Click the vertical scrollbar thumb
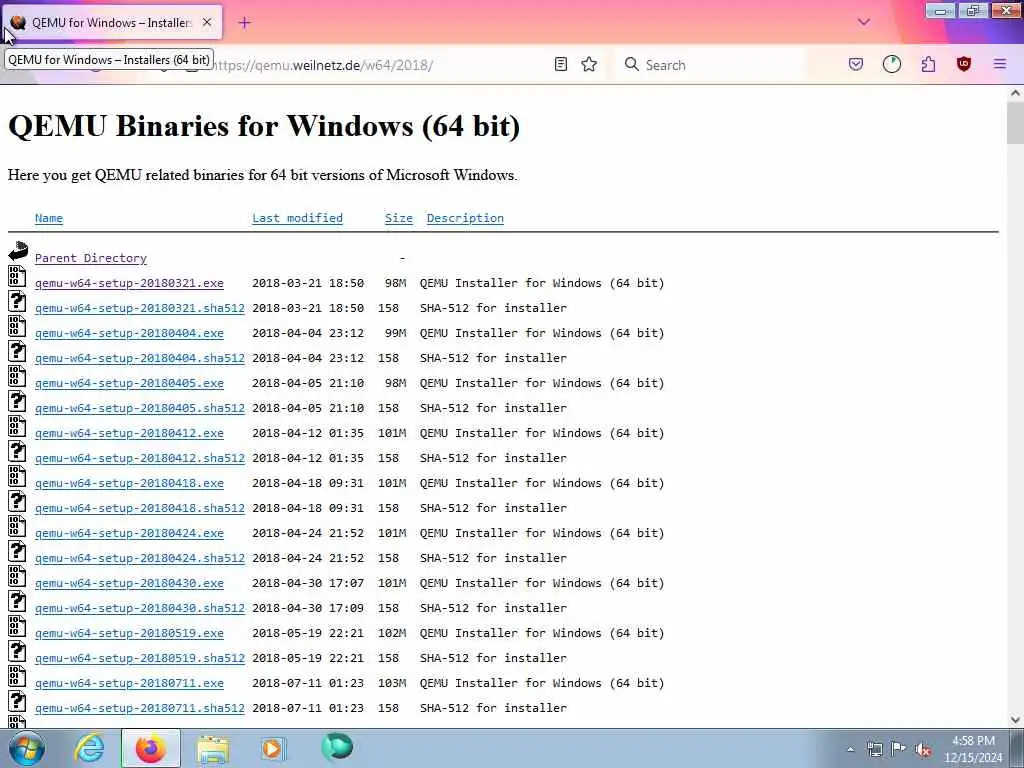Viewport: 1024px width, 768px height. click(1015, 123)
